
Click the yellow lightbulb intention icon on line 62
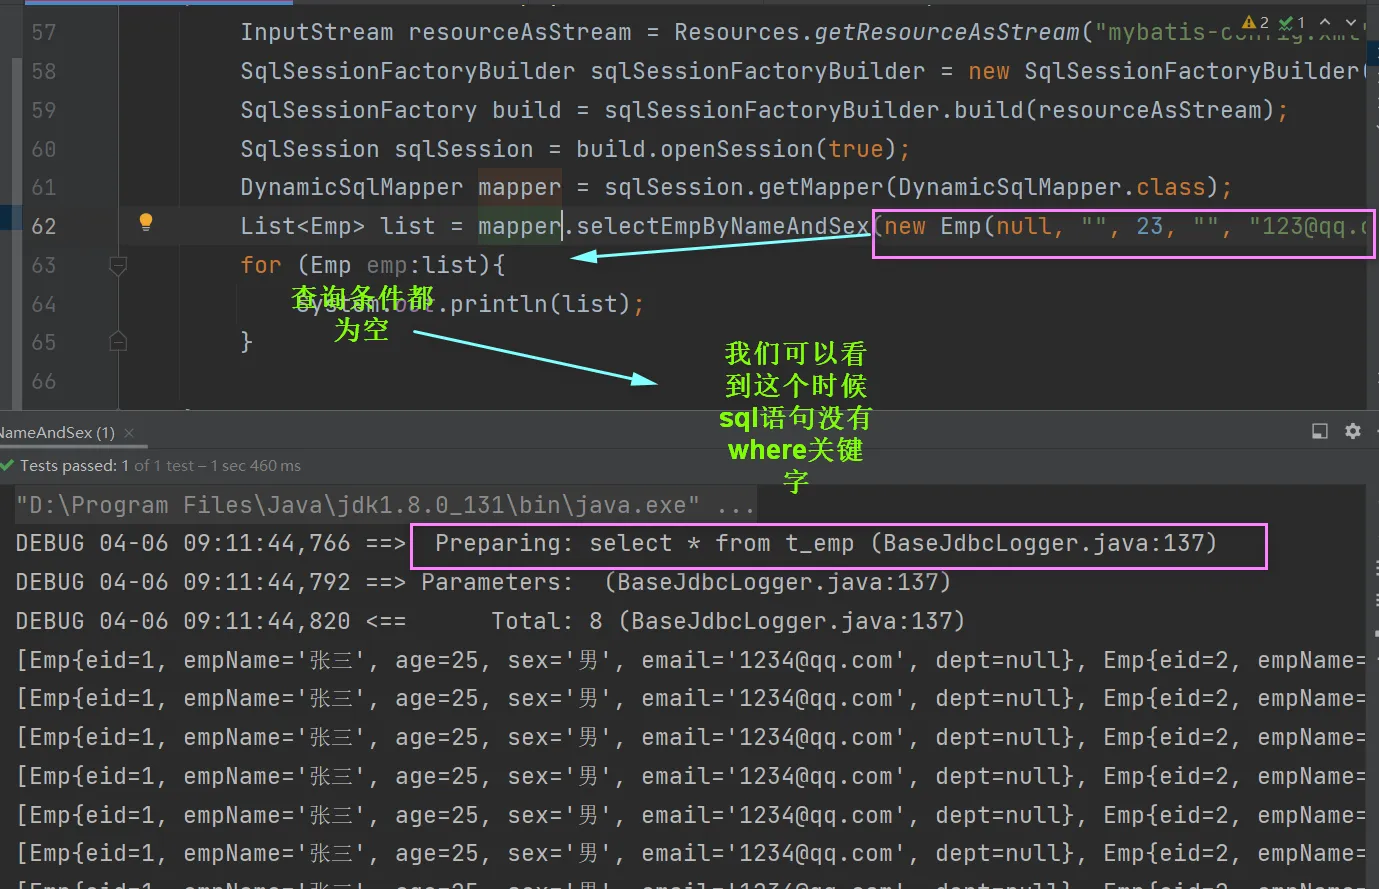[146, 222]
